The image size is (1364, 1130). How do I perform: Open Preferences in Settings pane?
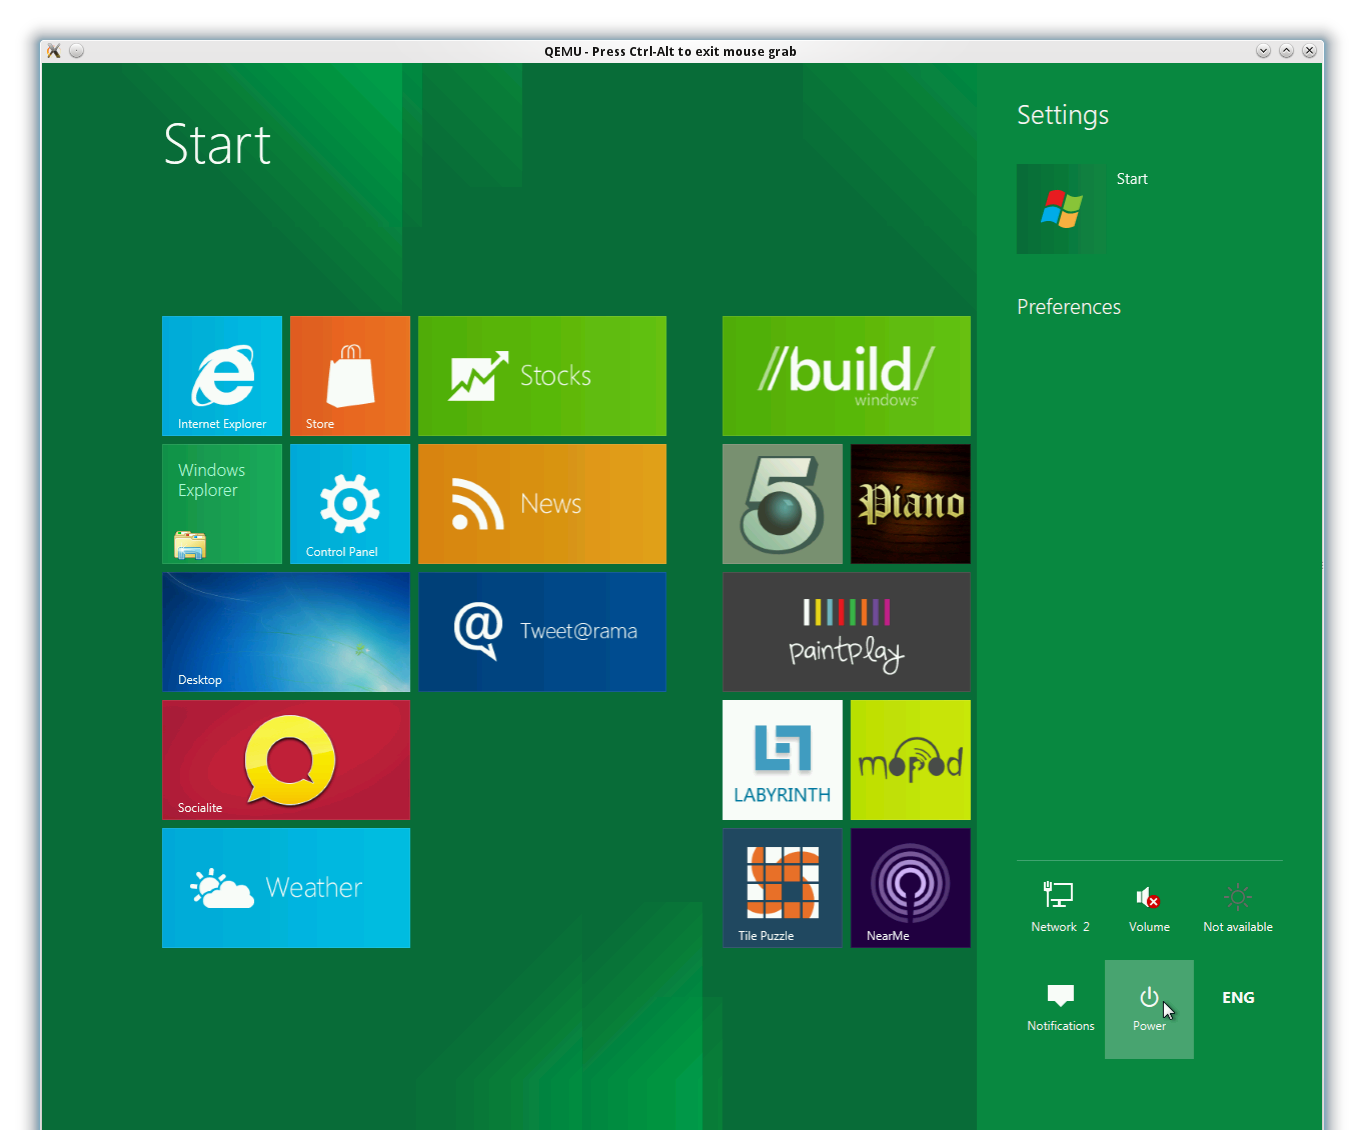(x=1069, y=307)
